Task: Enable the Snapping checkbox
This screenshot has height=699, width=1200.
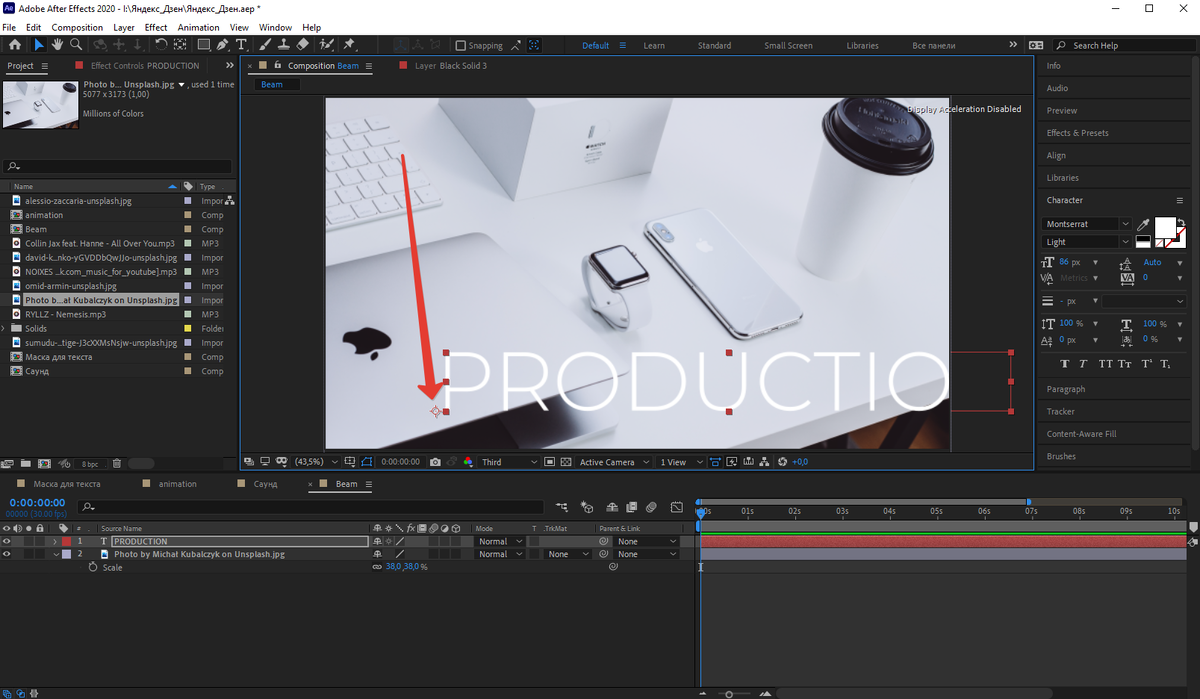Action: (x=460, y=45)
